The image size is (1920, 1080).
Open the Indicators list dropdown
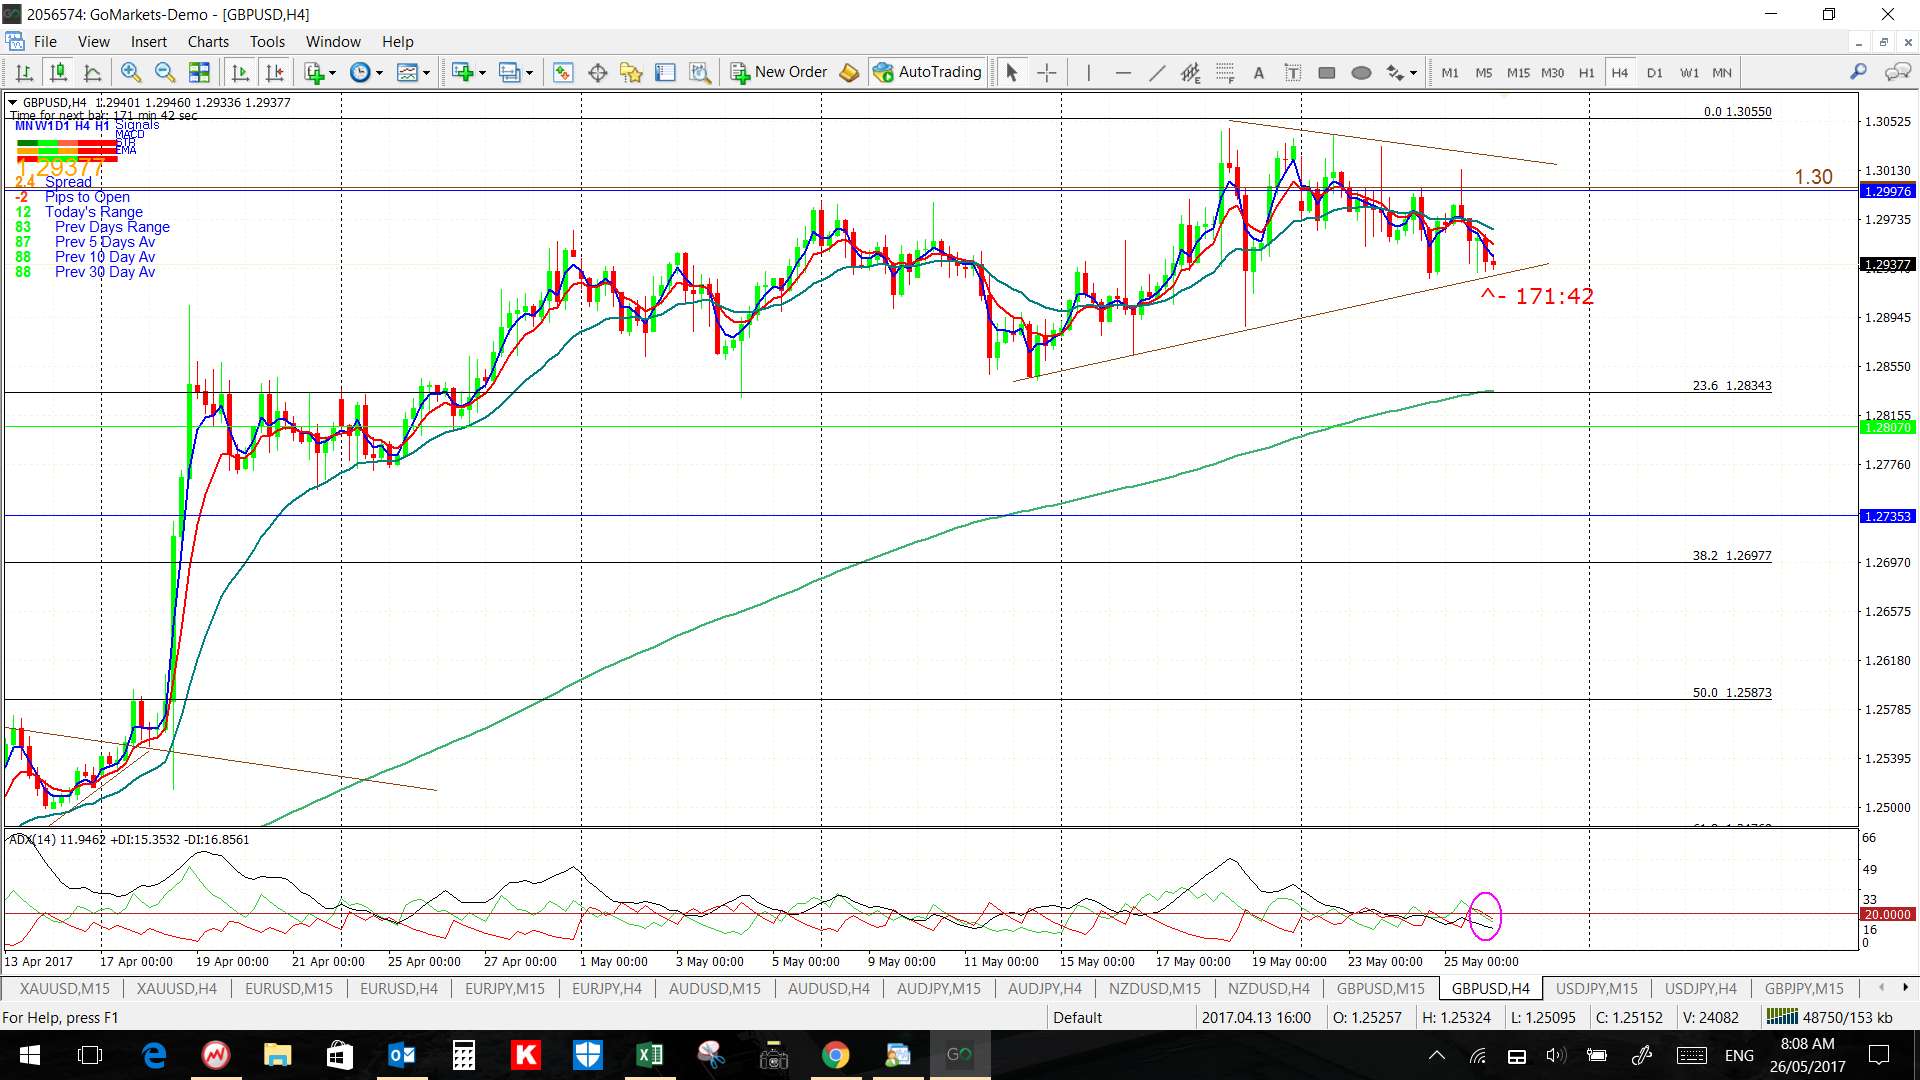tap(320, 72)
